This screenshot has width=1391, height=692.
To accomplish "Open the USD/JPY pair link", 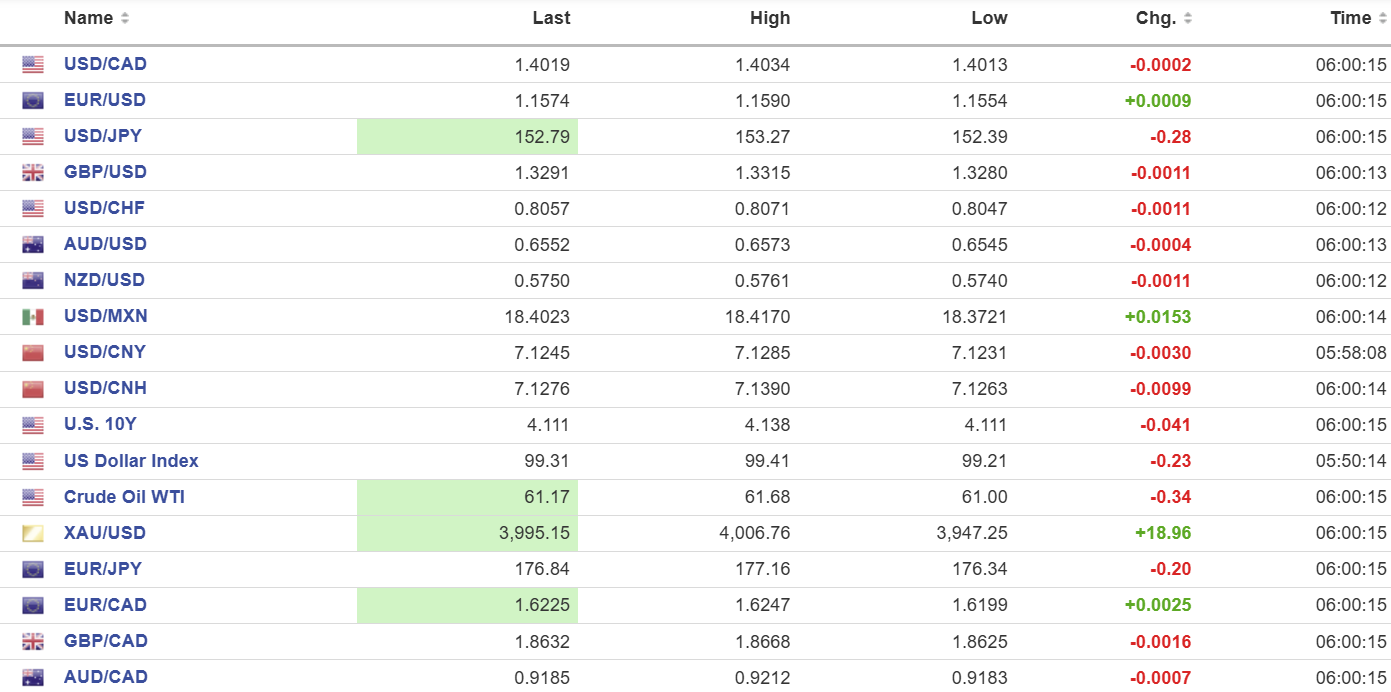I will click(103, 136).
